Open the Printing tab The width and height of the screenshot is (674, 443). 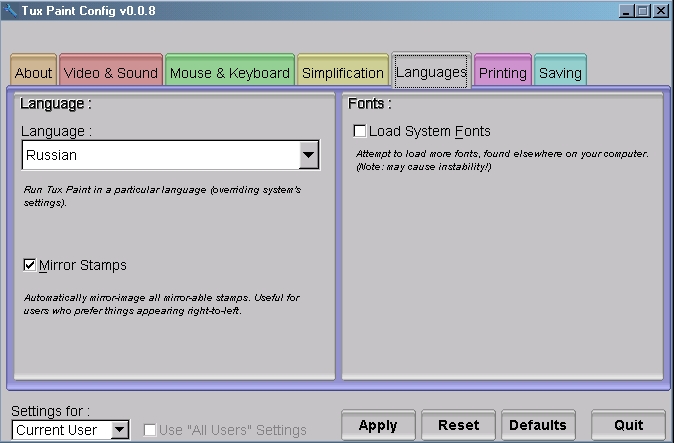point(502,73)
